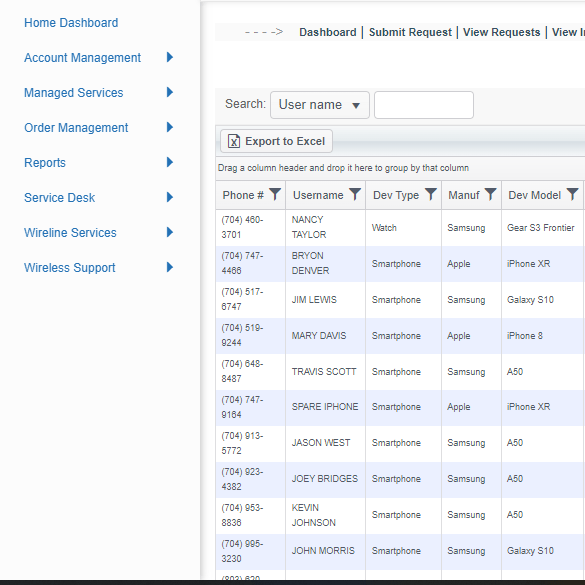Sort by Dev Model column header
Viewport: 585px width, 585px height.
tap(535, 195)
